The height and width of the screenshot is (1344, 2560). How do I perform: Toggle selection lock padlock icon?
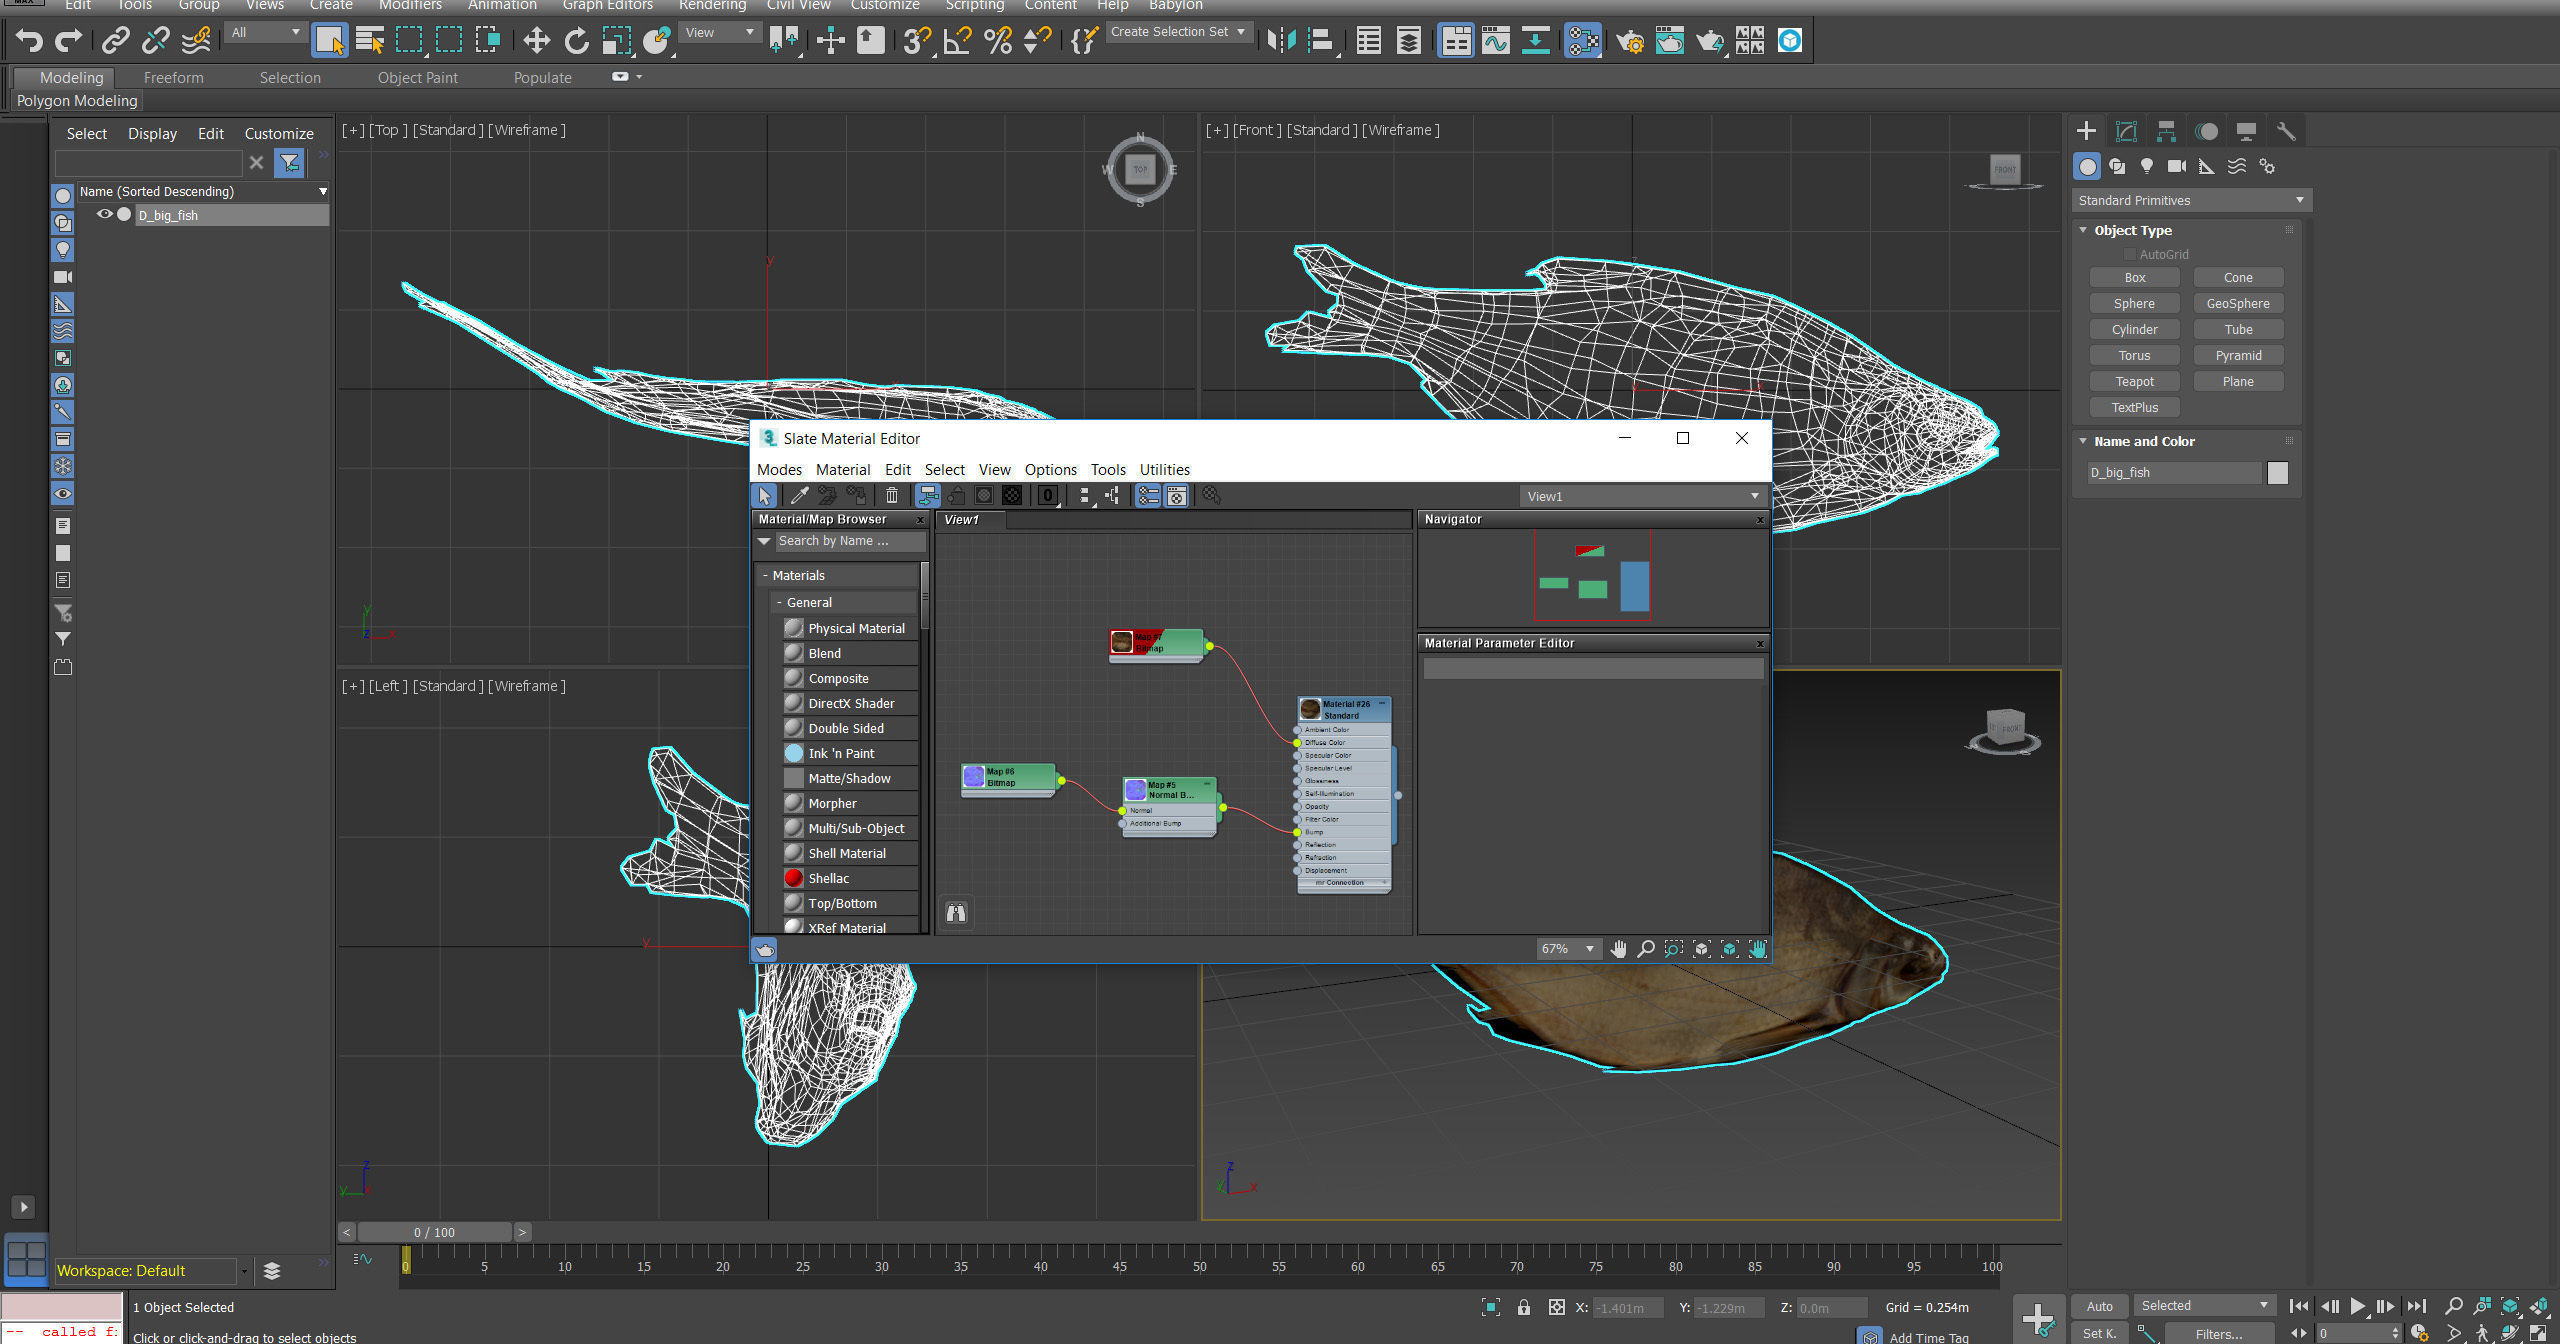coord(1524,1308)
